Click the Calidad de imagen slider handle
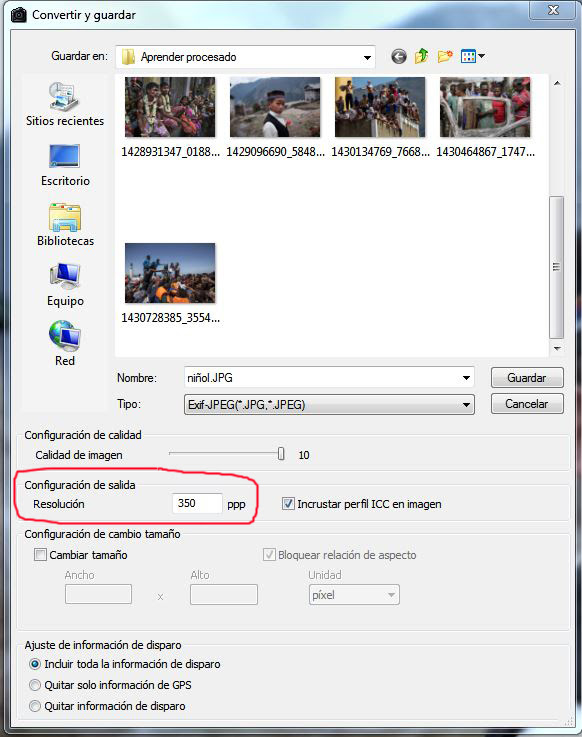Screen dimensions: 582x737 (x=281, y=454)
